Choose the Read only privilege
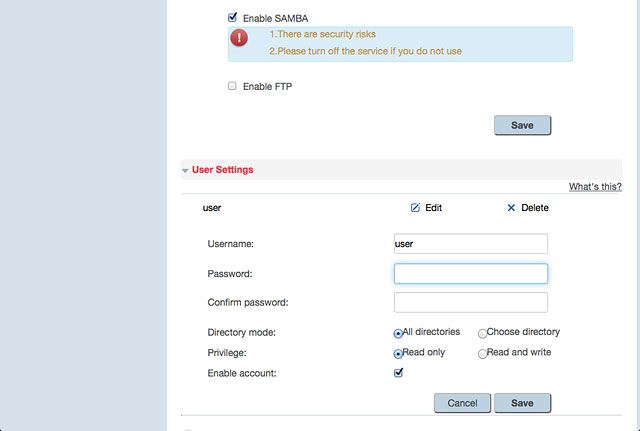The height and width of the screenshot is (431, 640). coord(398,354)
